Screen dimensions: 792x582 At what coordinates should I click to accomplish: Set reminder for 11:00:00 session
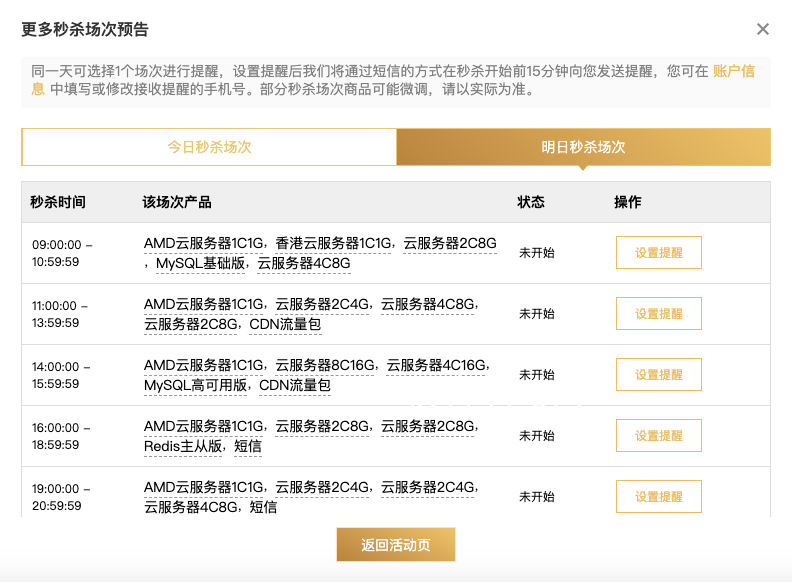(659, 314)
